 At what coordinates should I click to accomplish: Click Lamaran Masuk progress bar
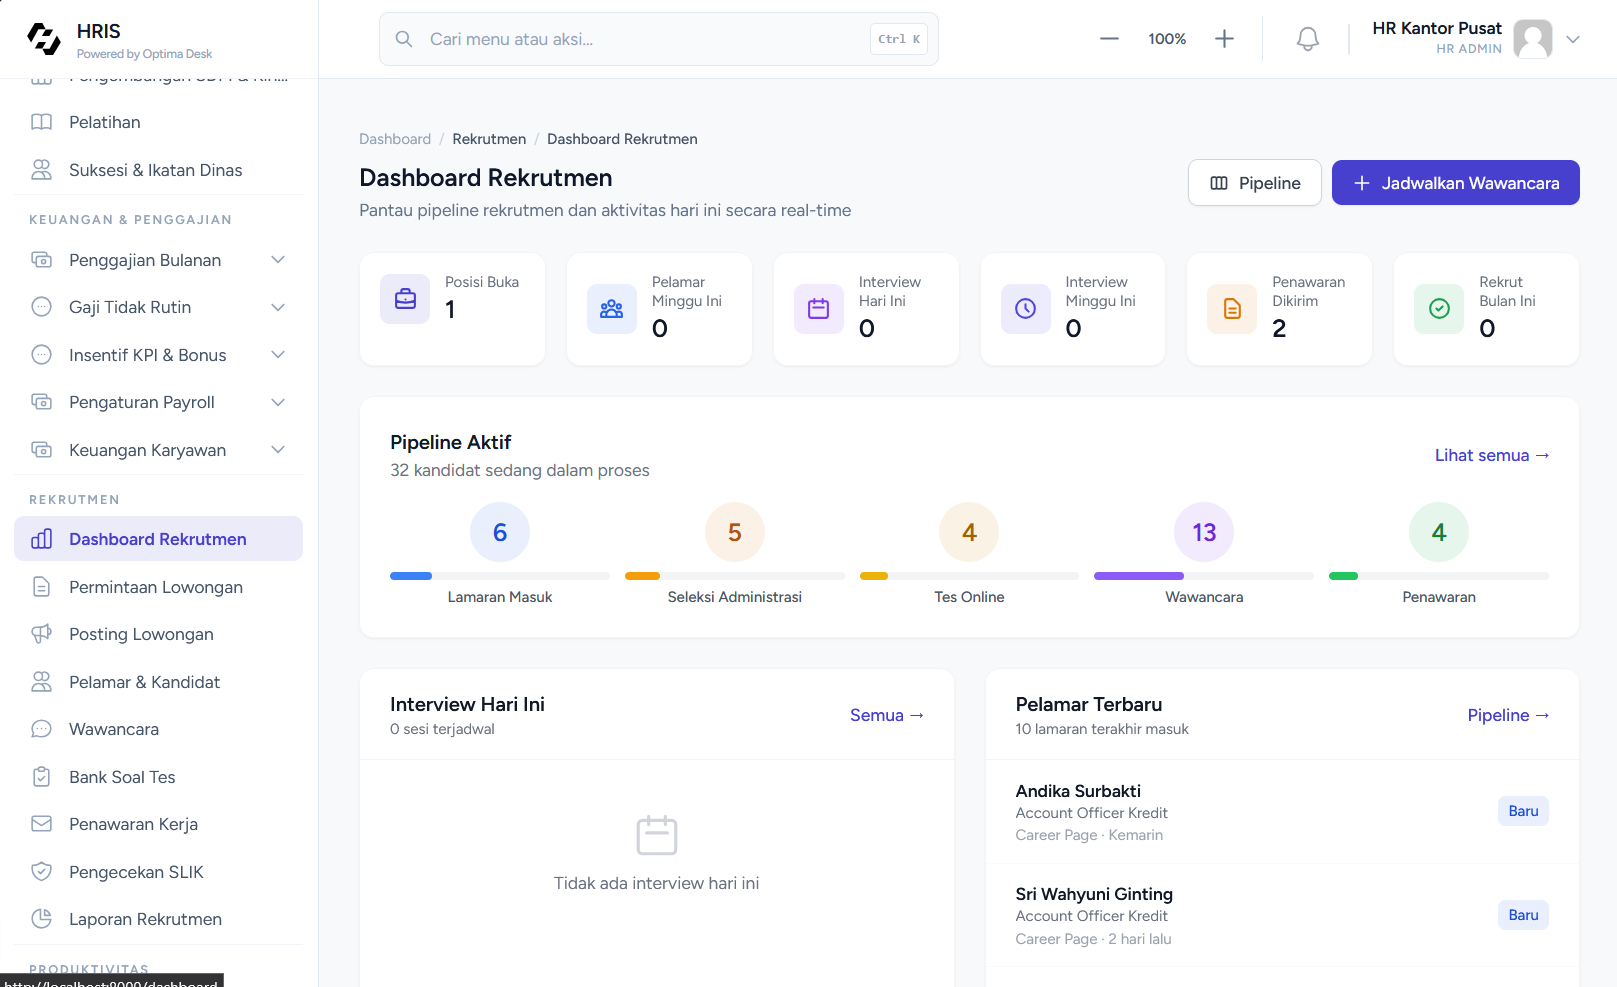click(500, 576)
